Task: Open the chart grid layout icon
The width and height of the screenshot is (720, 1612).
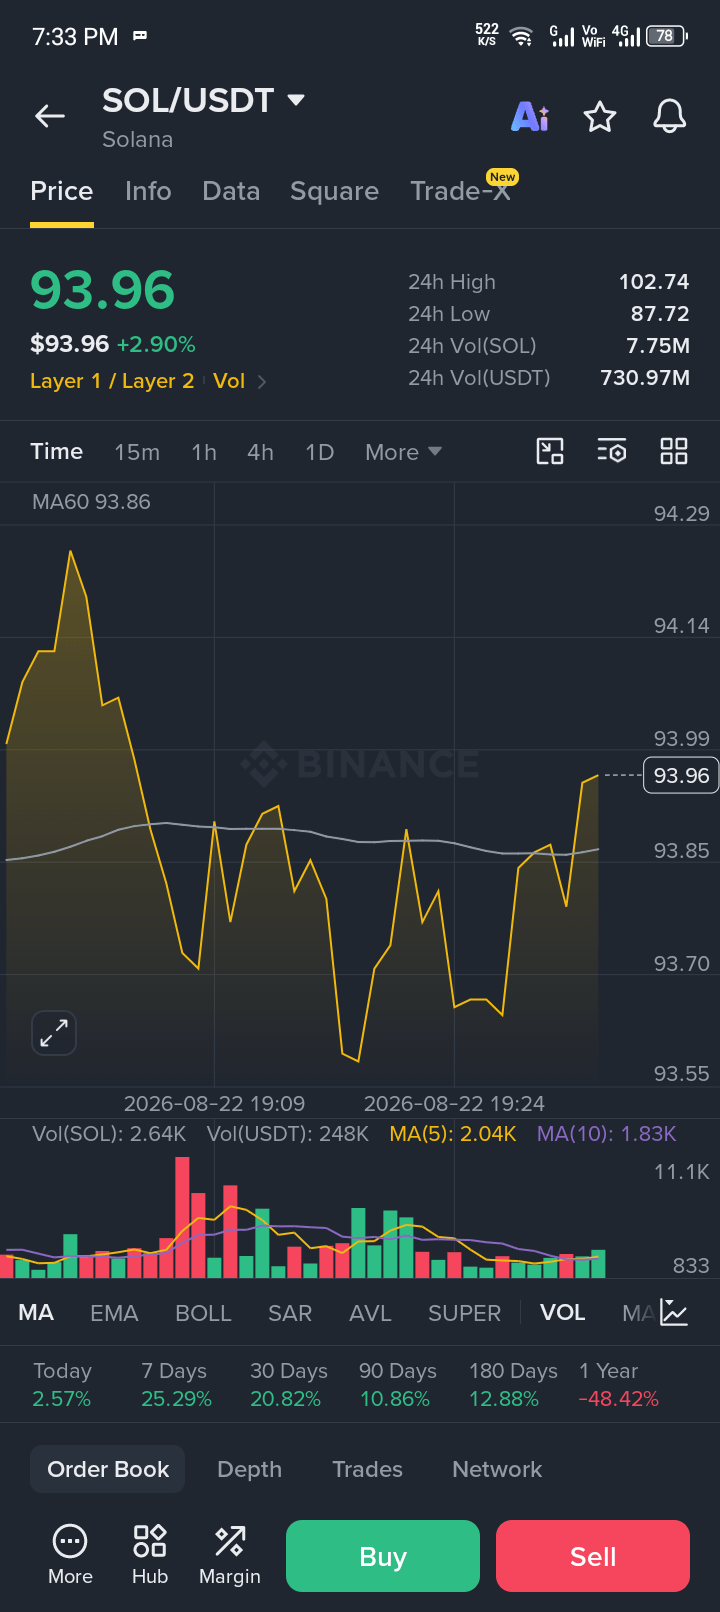Action: click(674, 451)
